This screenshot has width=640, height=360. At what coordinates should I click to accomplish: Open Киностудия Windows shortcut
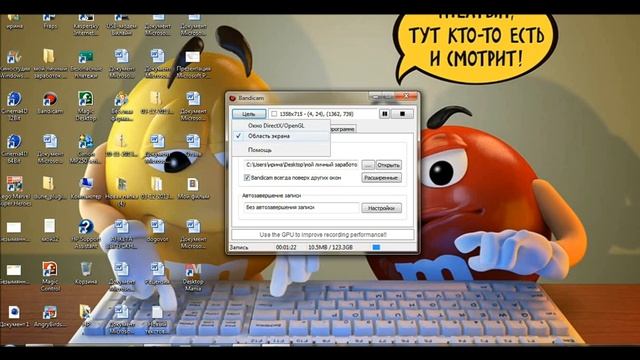[14, 64]
